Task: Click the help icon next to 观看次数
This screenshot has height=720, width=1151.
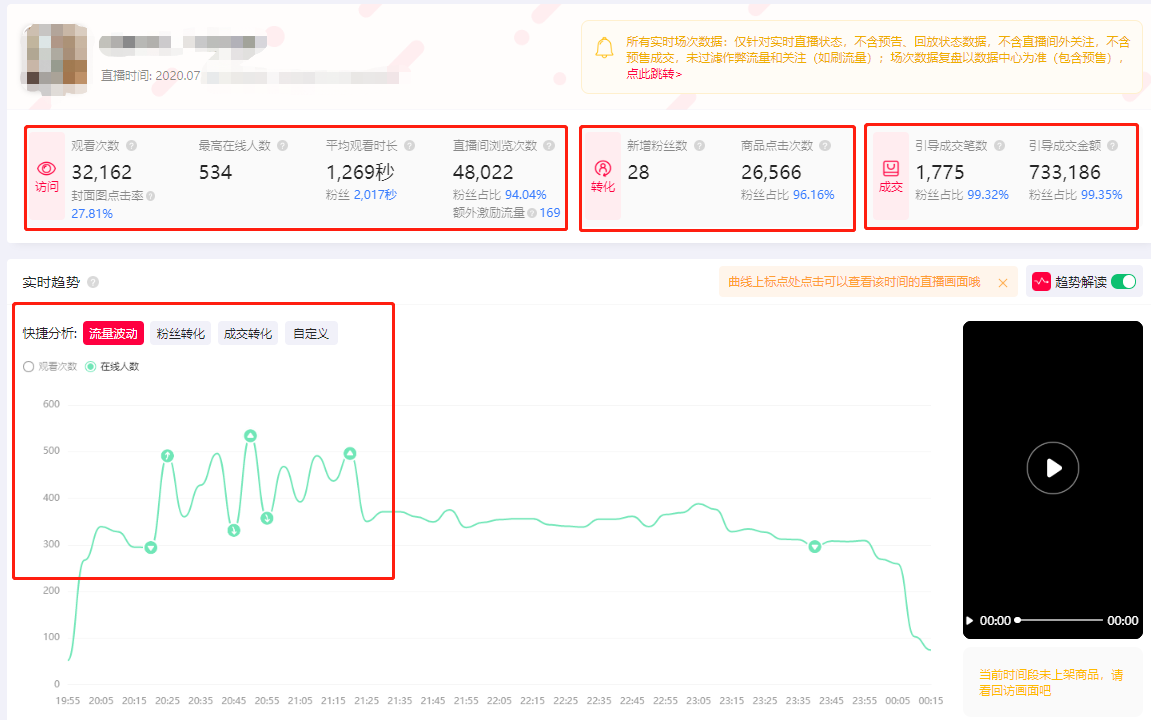Action: click(x=131, y=146)
